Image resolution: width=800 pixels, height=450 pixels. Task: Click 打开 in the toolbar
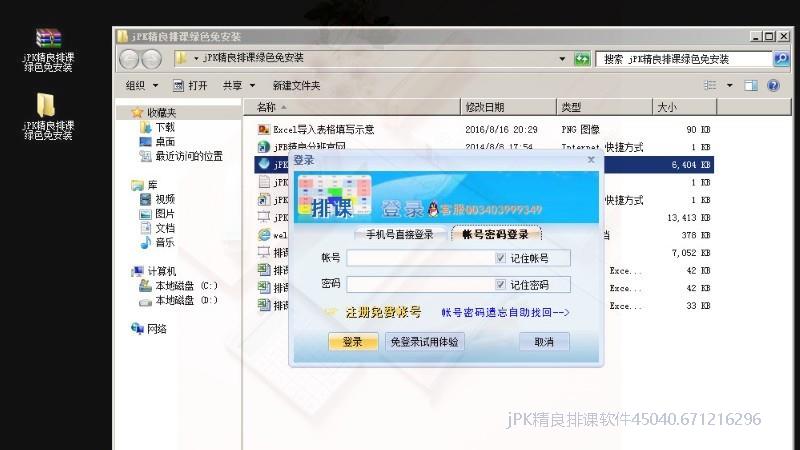point(190,85)
